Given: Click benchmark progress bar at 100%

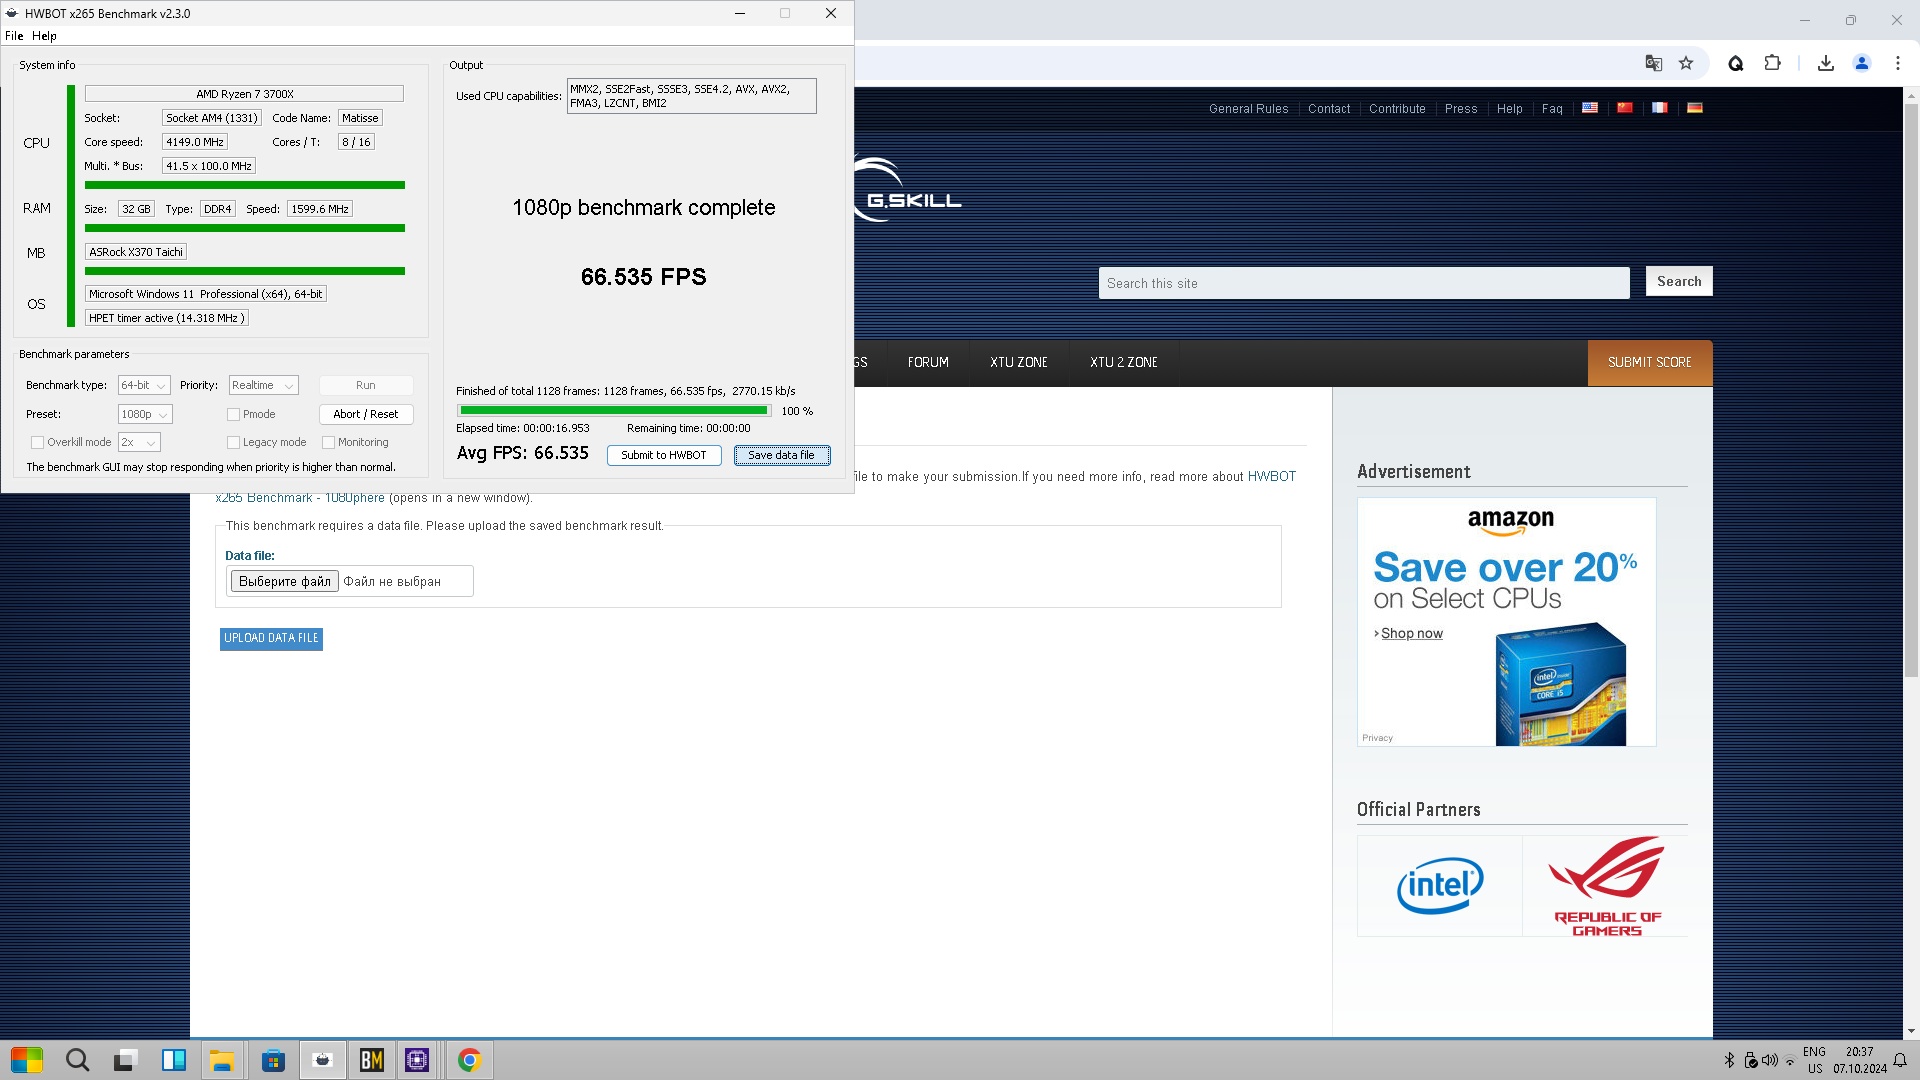Looking at the screenshot, I should tap(614, 411).
